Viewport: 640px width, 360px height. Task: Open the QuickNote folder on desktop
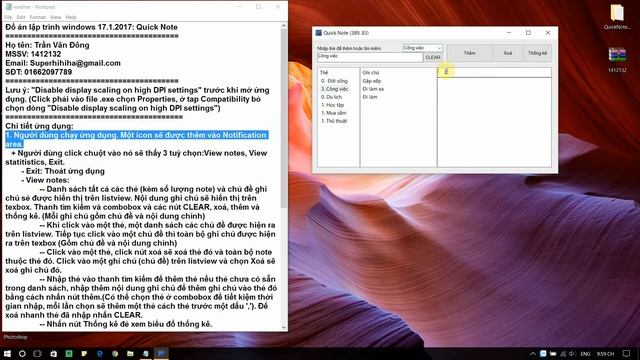617,17
